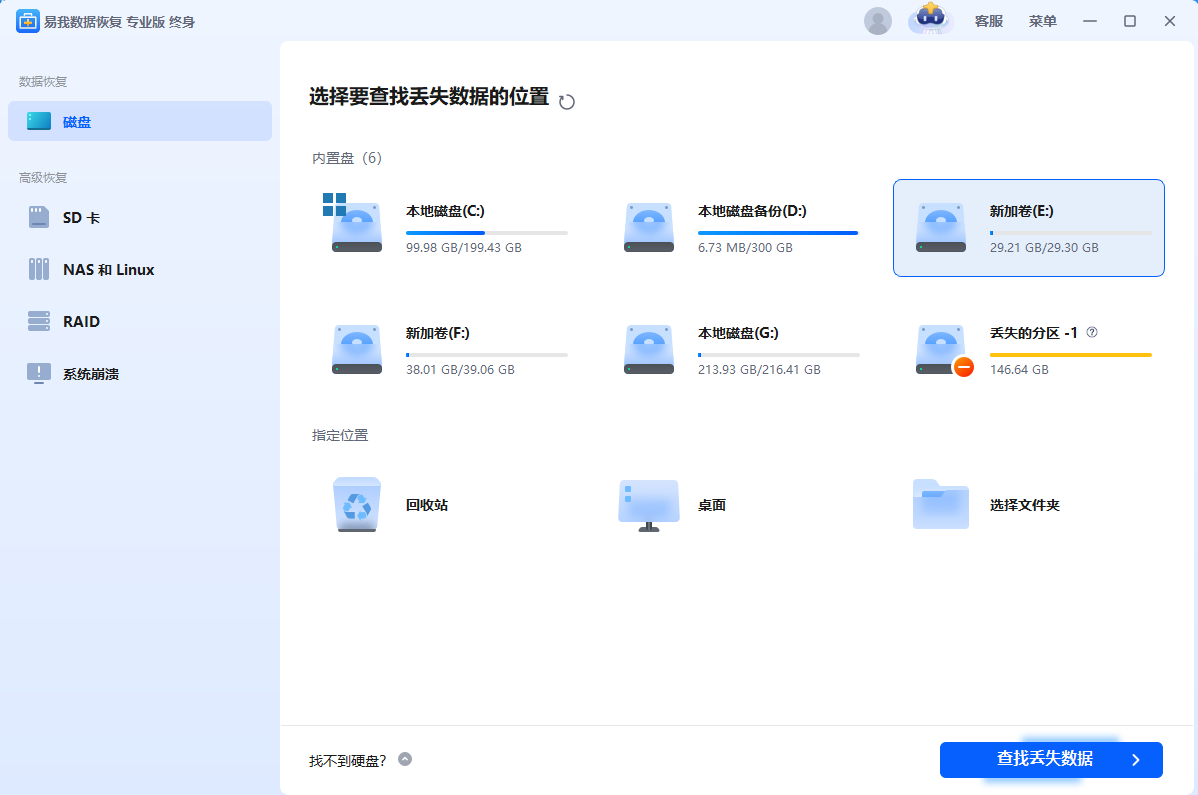Open the NAS 和 Linux recovery section
The height and width of the screenshot is (795, 1198).
click(x=108, y=270)
